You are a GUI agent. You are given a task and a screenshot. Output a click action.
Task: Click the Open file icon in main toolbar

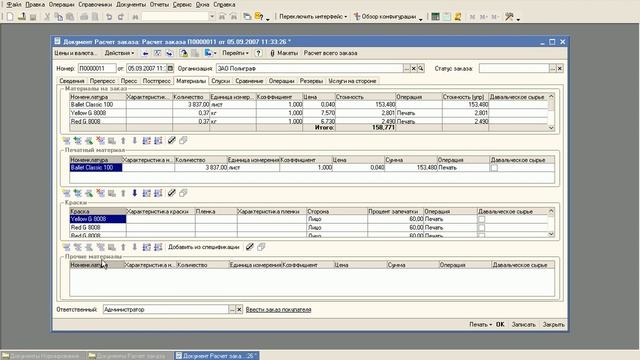[22, 17]
